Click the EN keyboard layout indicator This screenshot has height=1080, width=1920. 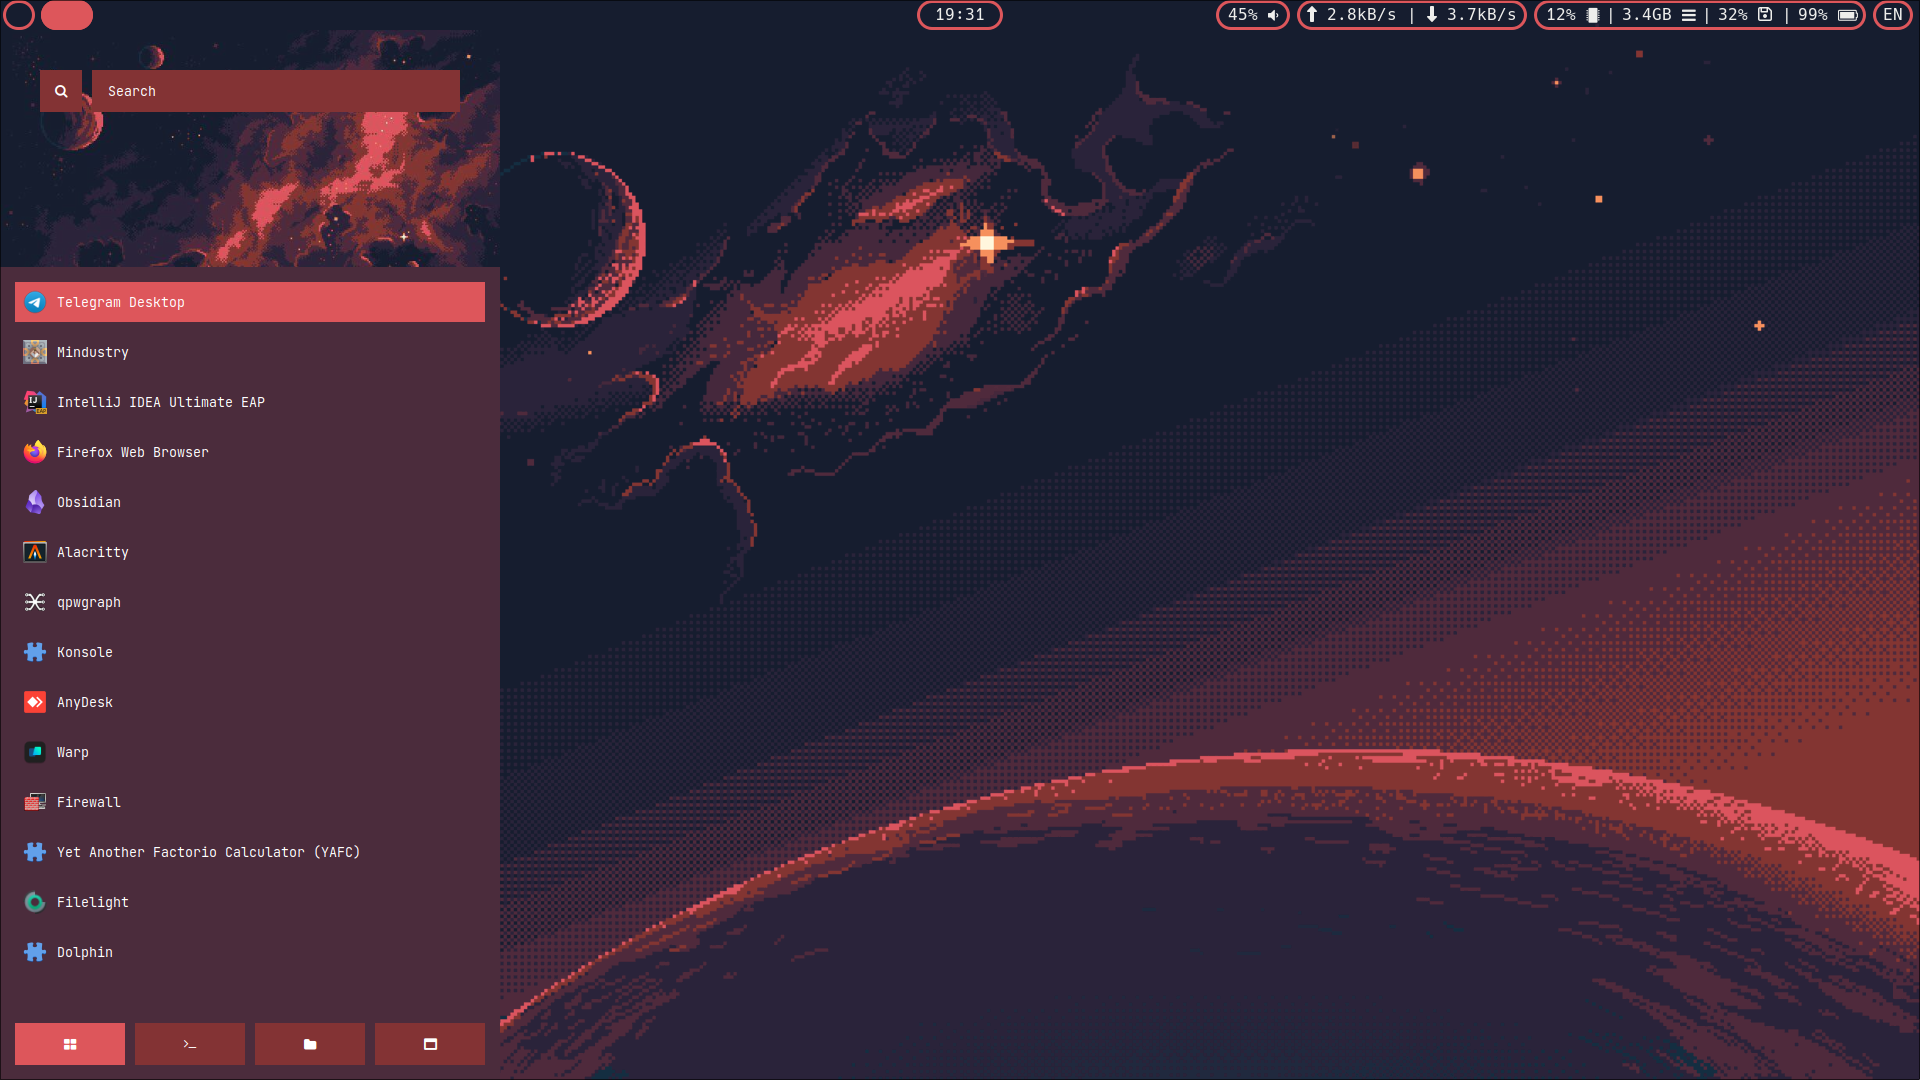point(1893,15)
